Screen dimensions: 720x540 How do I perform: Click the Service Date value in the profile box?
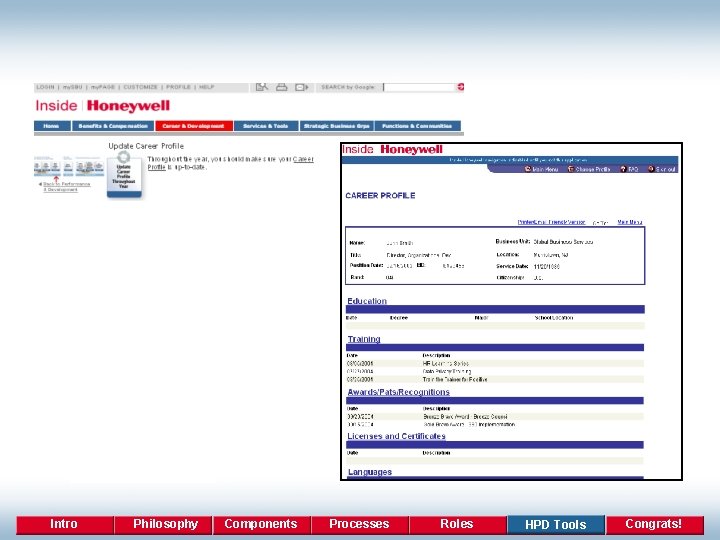coord(546,266)
